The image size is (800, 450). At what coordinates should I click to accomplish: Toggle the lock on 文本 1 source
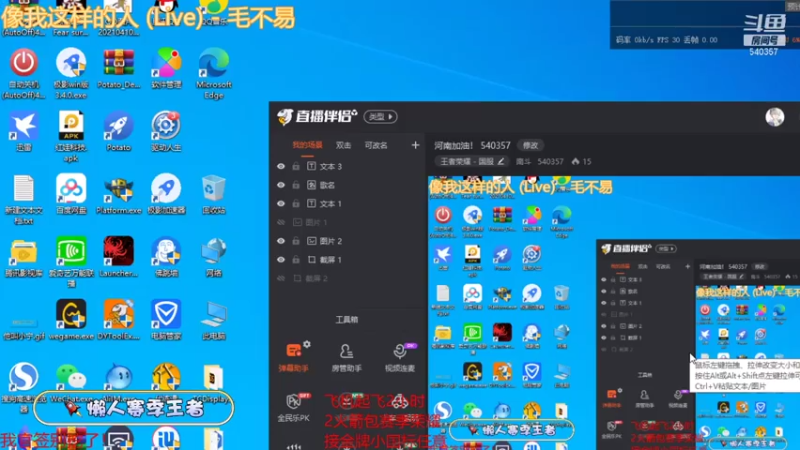pyautogui.click(x=296, y=204)
